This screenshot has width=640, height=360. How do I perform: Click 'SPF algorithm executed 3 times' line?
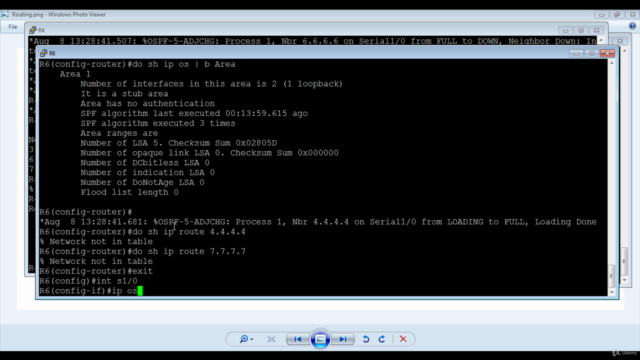(x=158, y=123)
